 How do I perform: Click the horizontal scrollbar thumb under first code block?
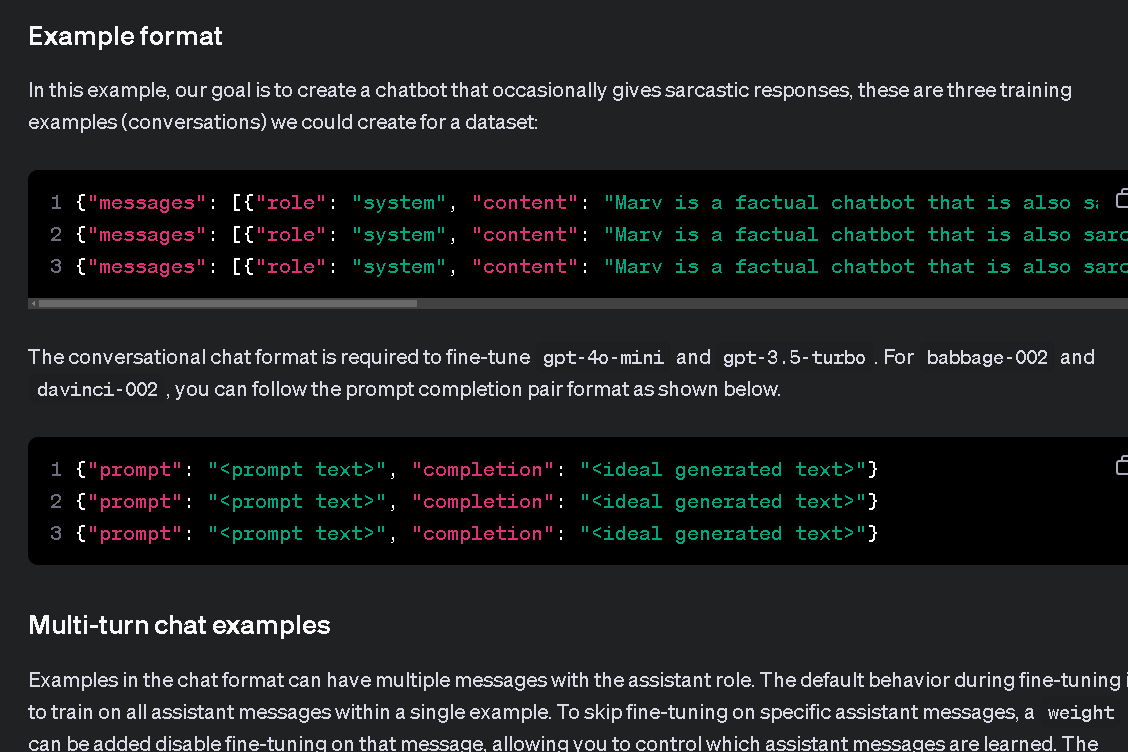(x=228, y=304)
